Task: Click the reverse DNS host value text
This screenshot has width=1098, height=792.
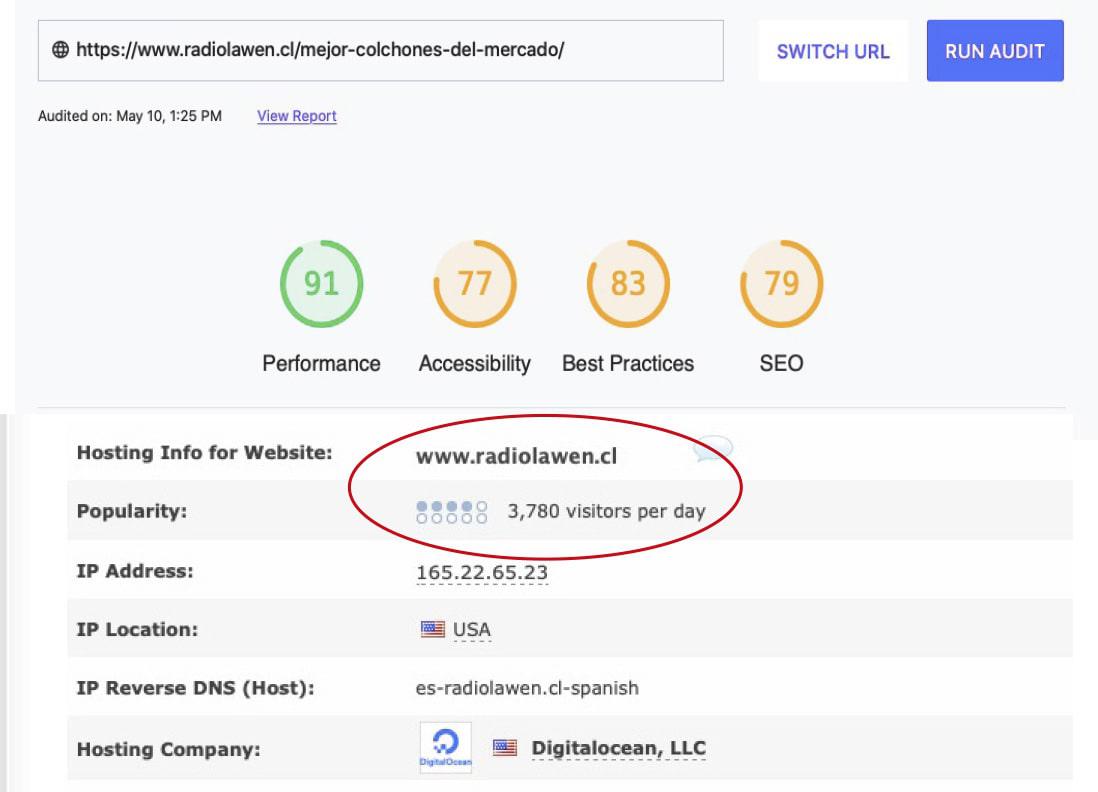Action: click(x=527, y=688)
